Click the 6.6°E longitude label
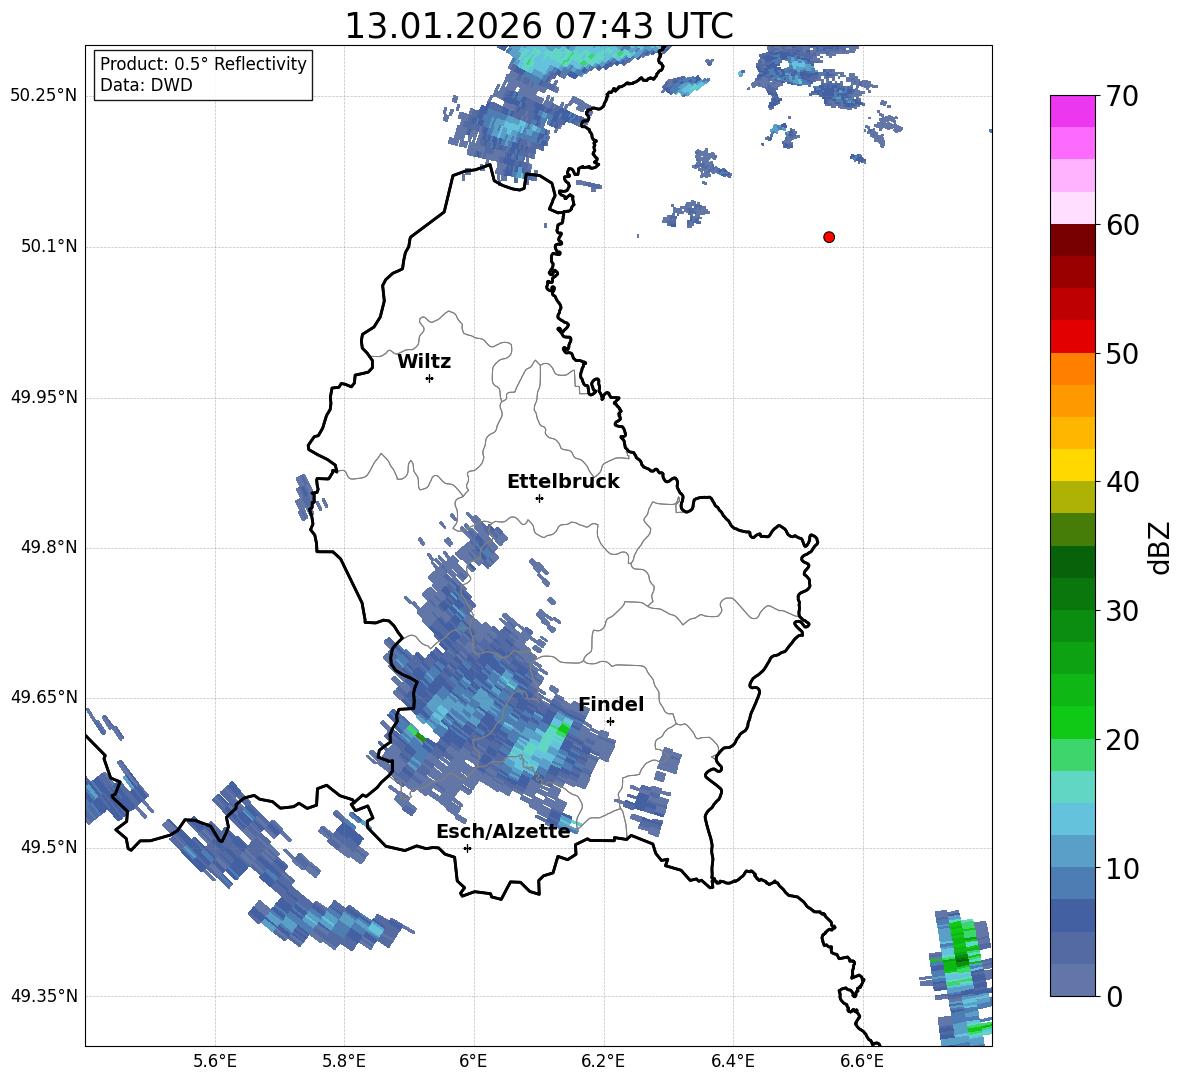Screen dimensions: 1184x1081 [862, 1061]
